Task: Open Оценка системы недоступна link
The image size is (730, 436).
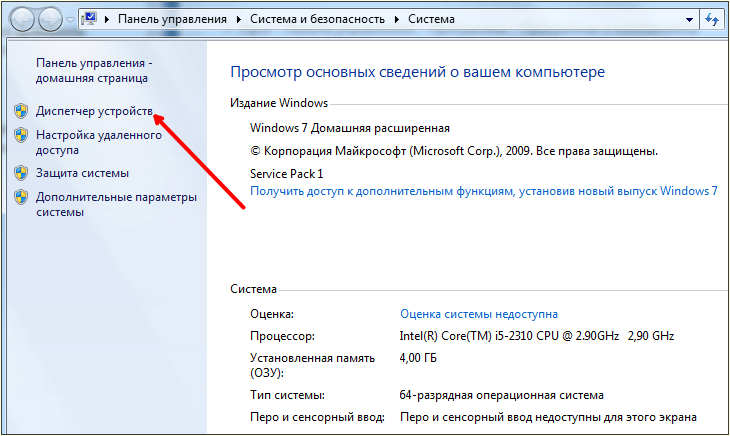Action: [x=479, y=314]
